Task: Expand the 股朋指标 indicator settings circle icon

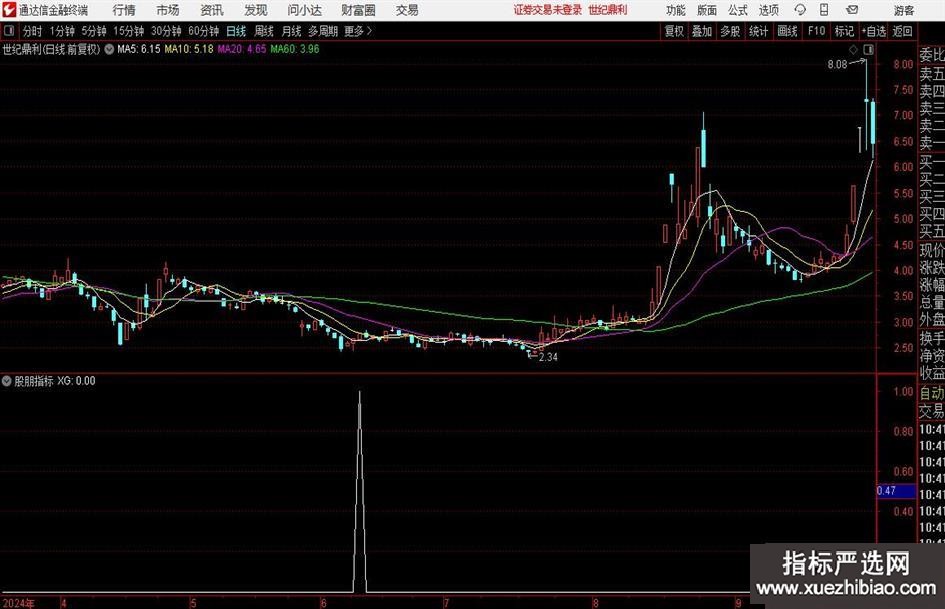Action: 7,381
